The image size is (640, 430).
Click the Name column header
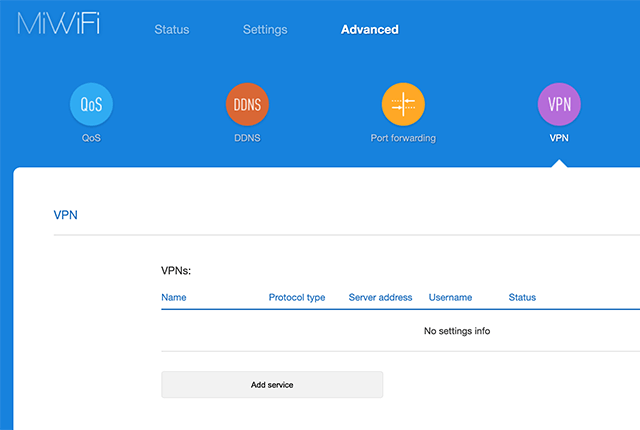pos(174,297)
